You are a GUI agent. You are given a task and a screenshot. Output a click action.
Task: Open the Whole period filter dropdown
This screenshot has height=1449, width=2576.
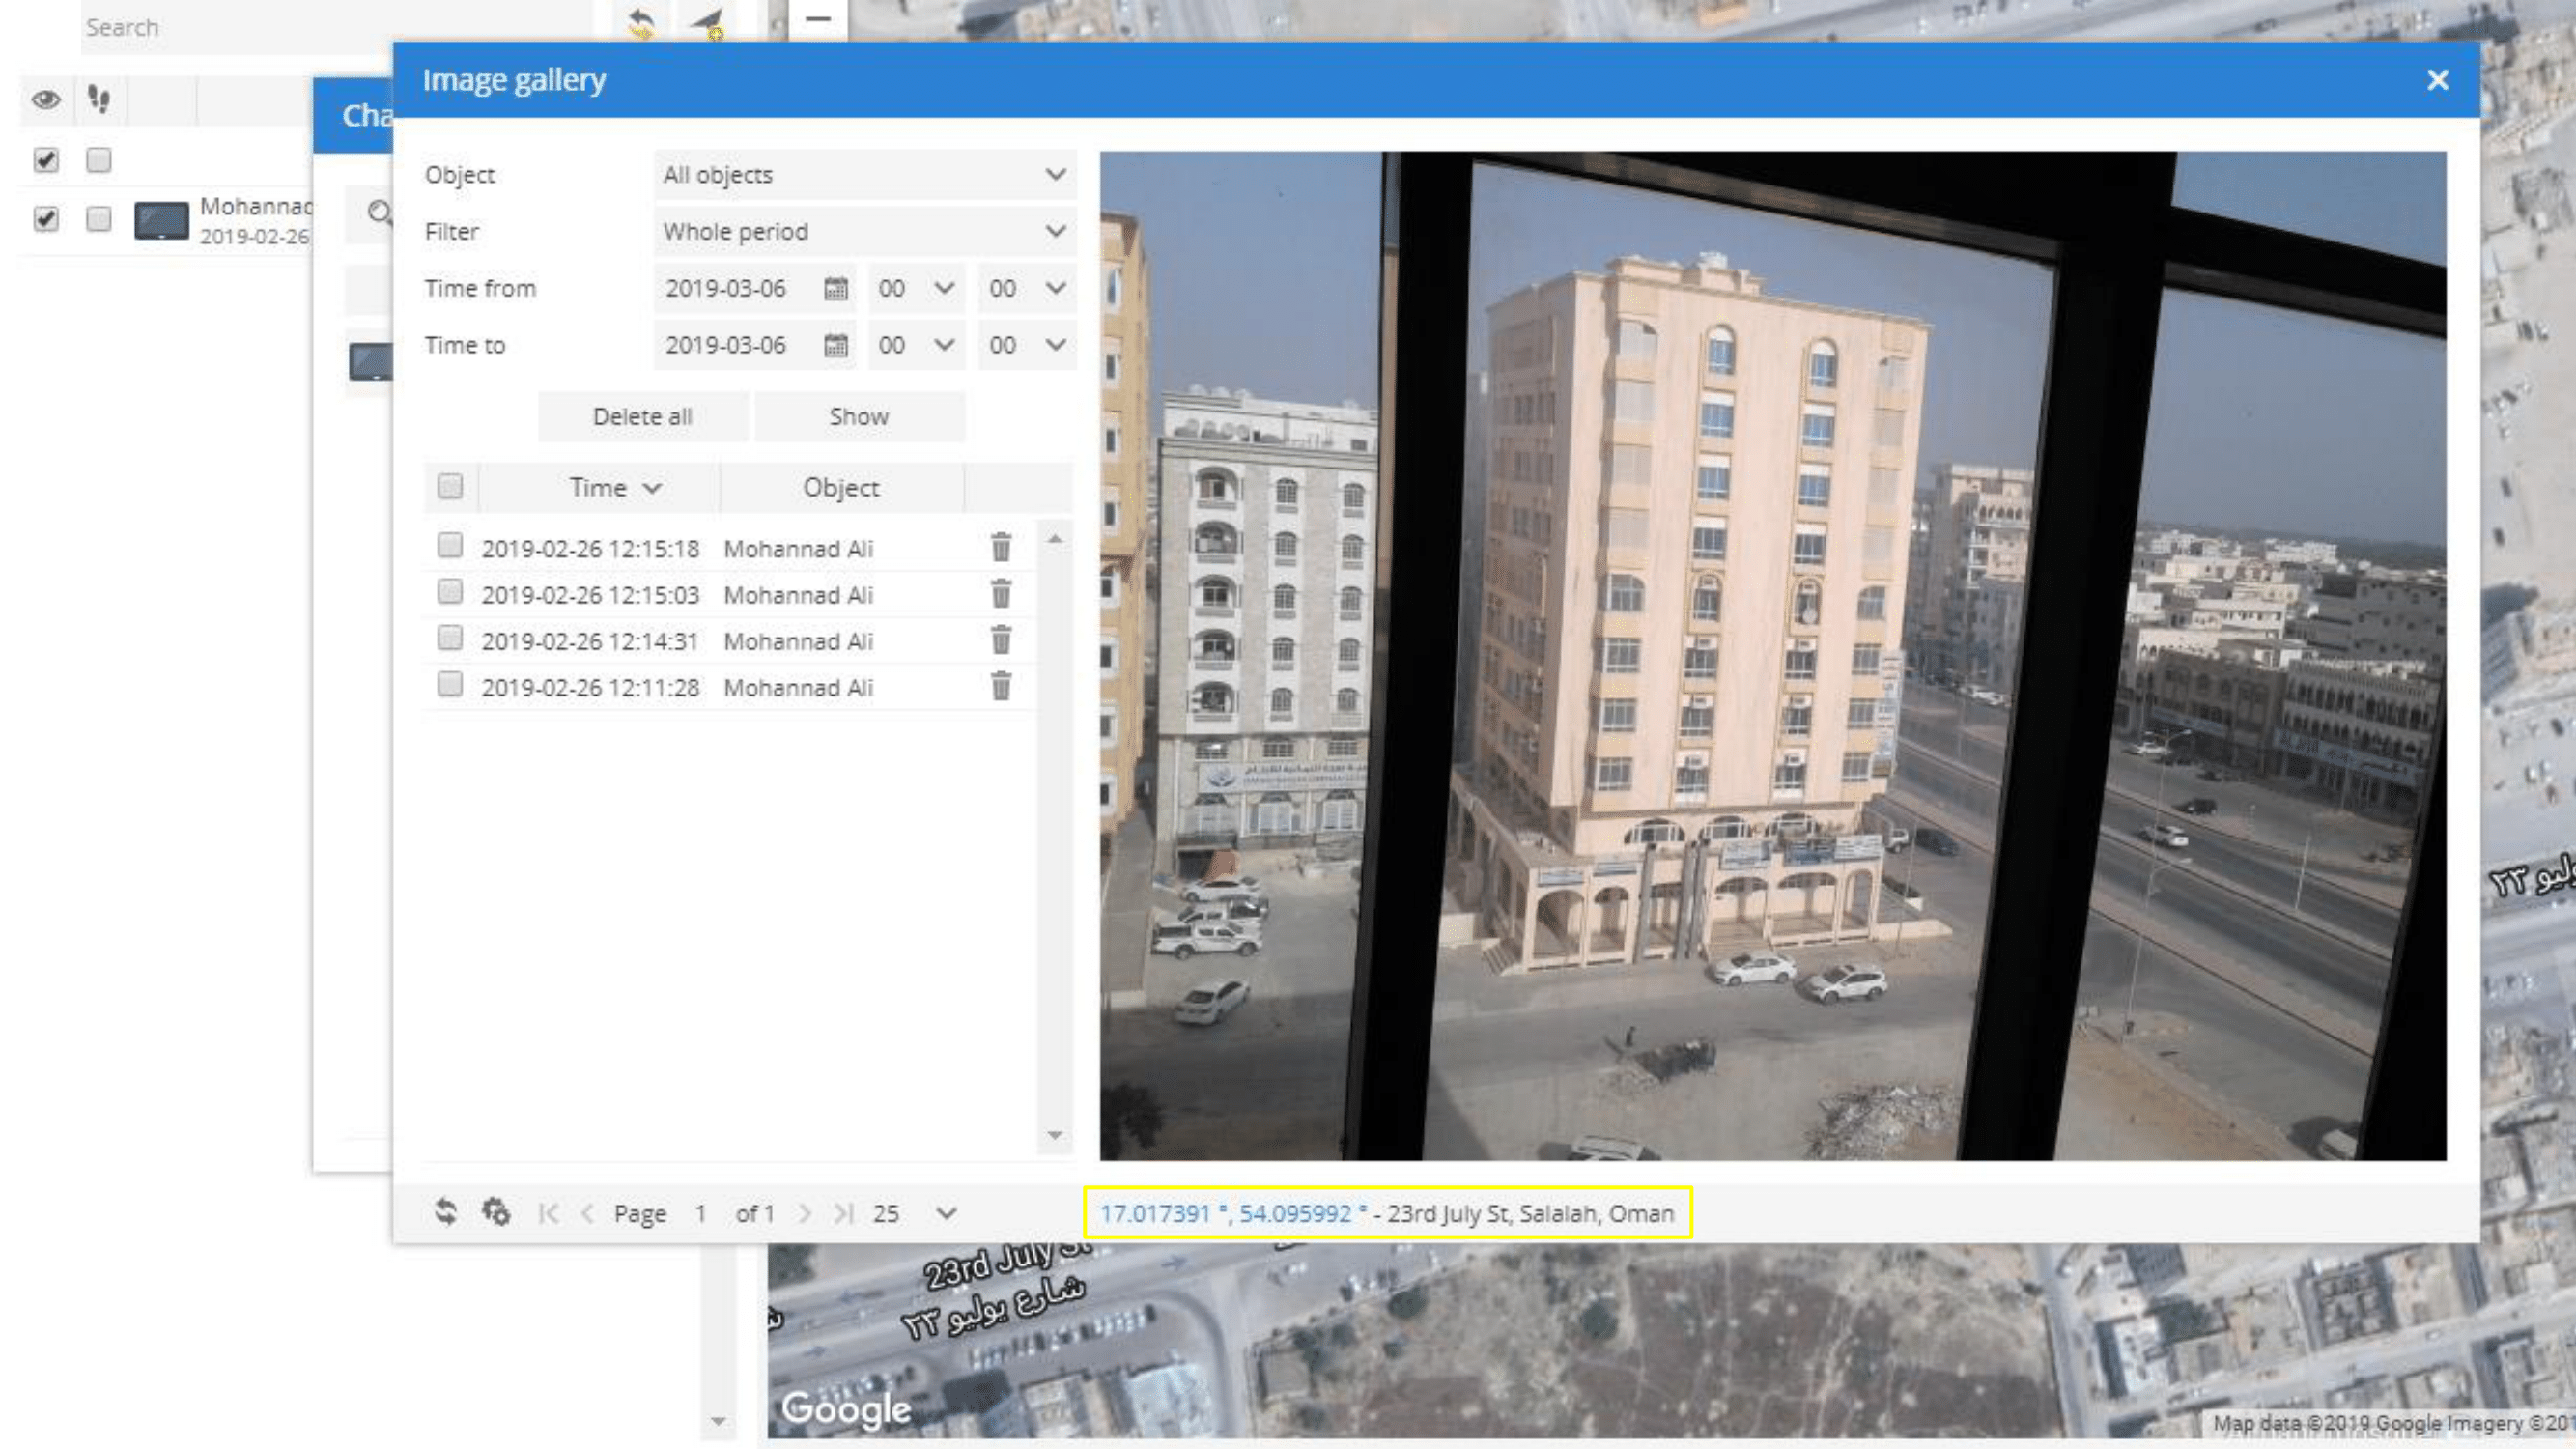click(864, 232)
